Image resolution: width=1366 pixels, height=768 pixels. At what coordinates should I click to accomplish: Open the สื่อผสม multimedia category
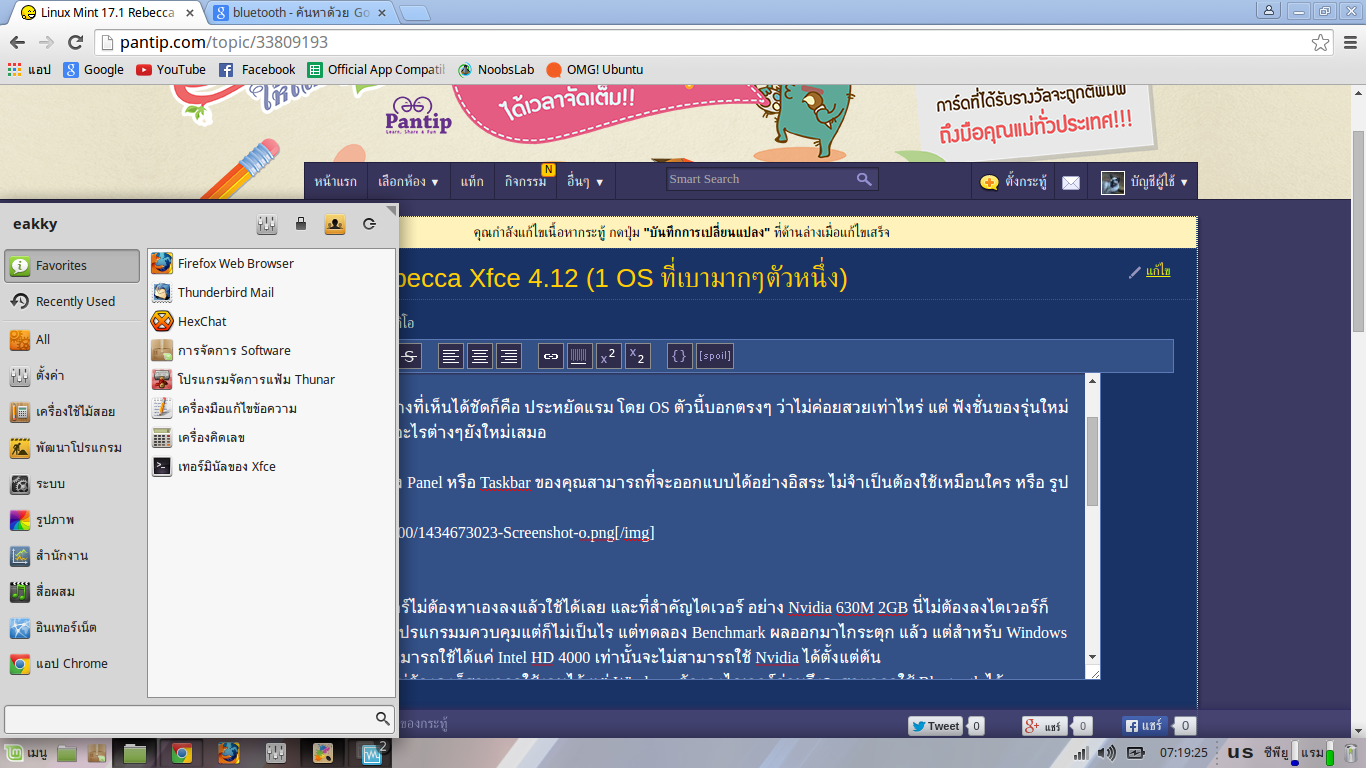[72, 592]
